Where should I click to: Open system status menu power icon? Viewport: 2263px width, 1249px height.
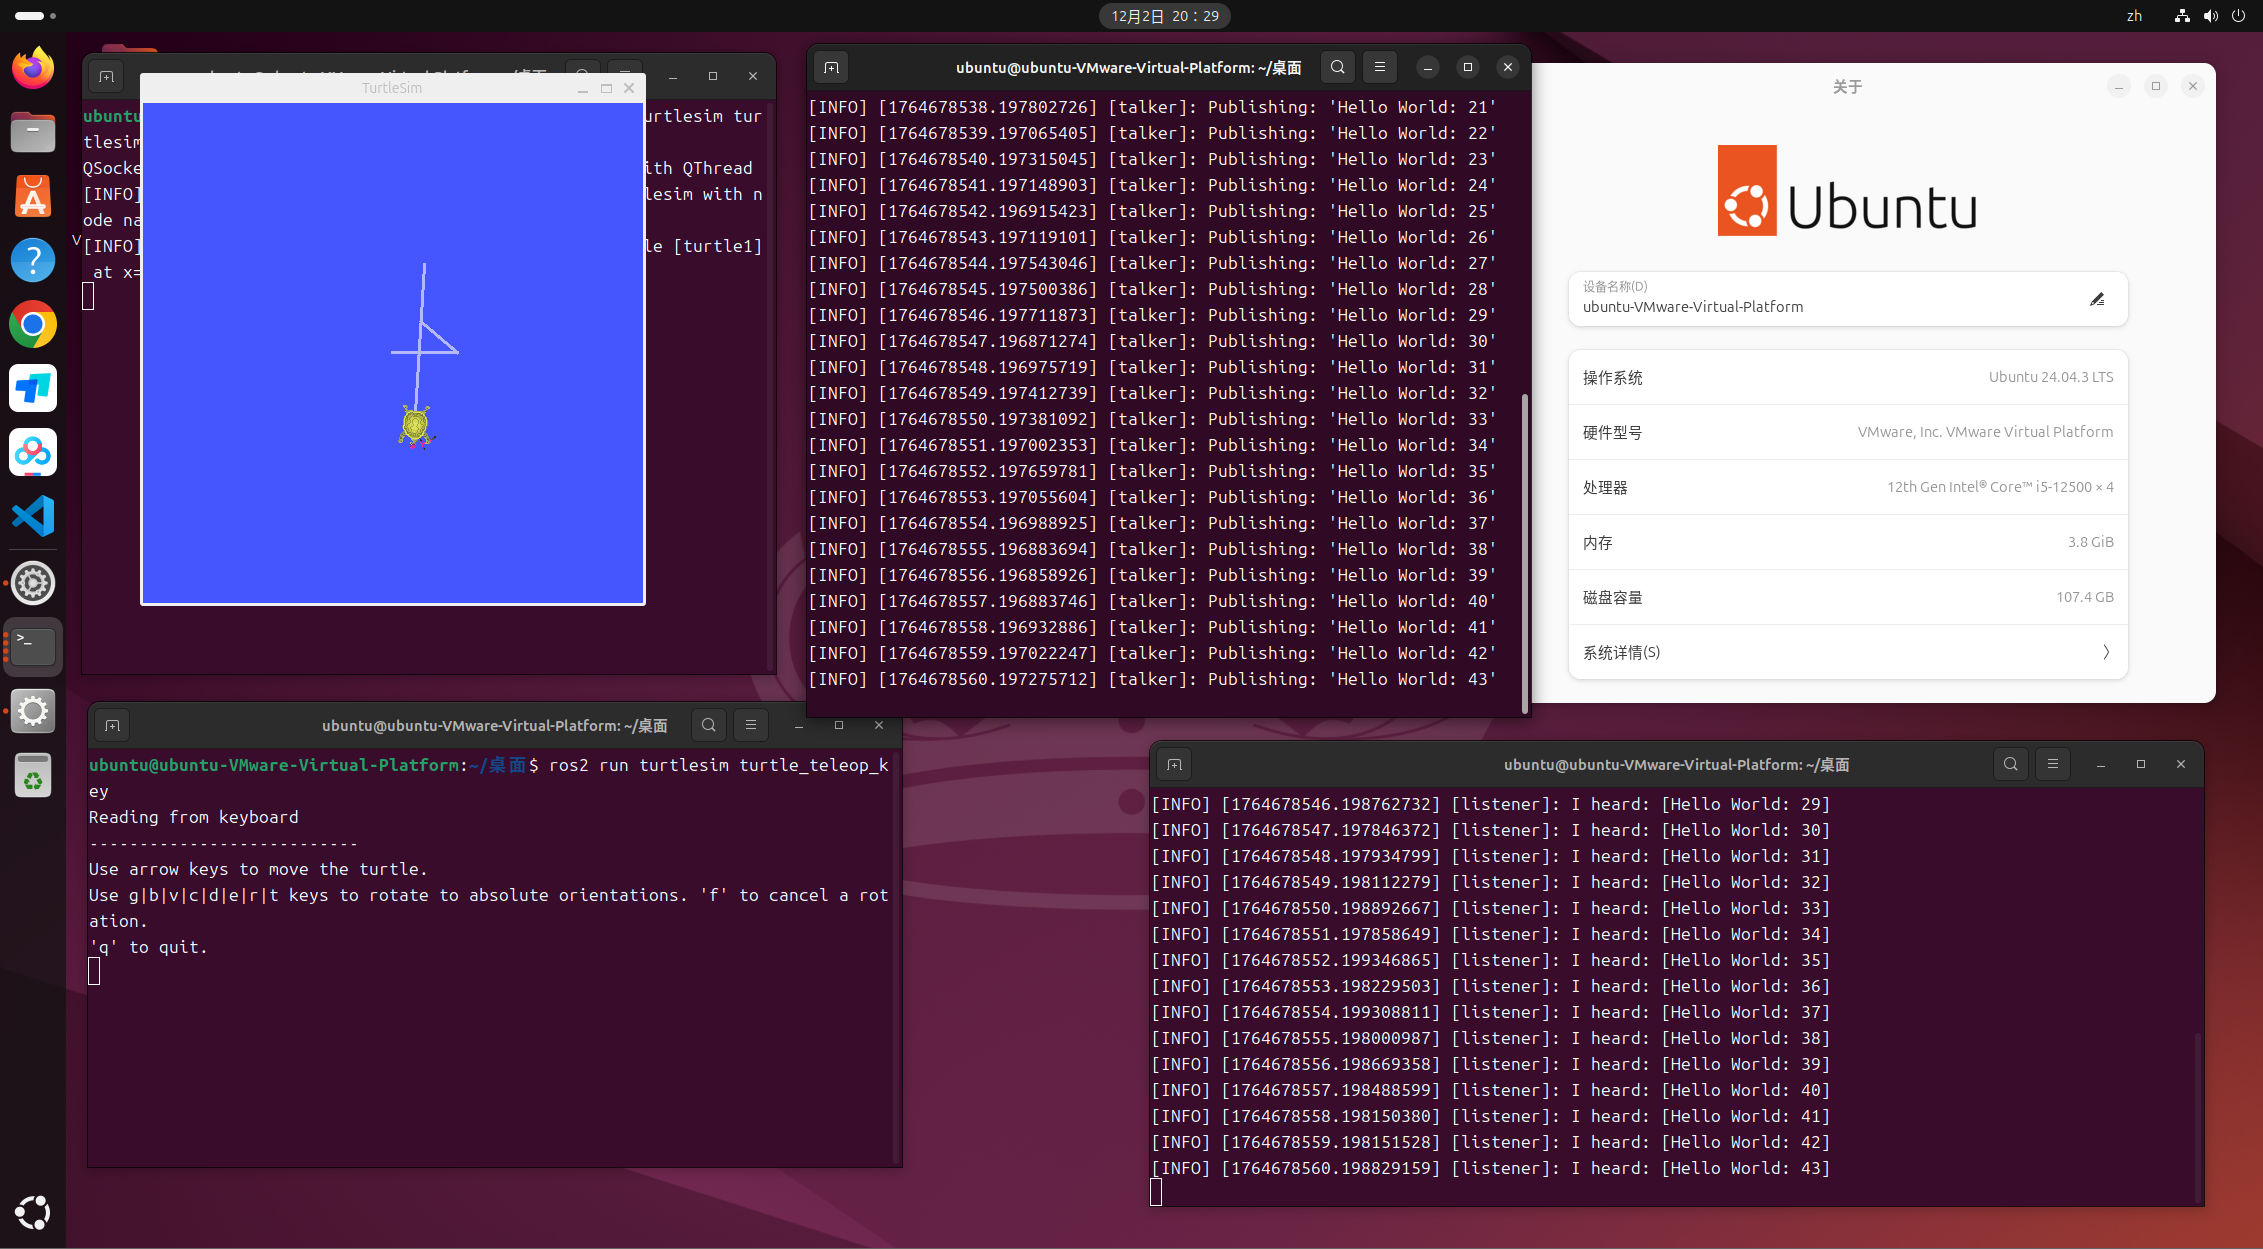pos(2238,16)
